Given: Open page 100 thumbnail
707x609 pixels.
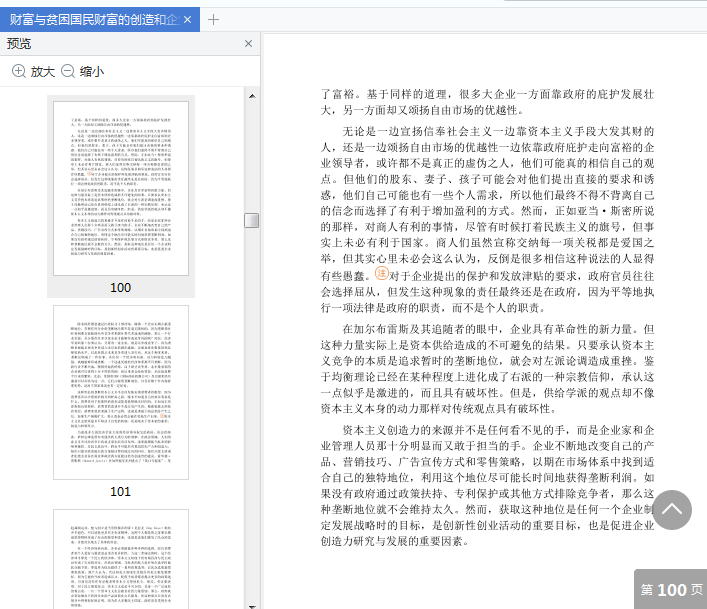Looking at the screenshot, I should click(121, 188).
